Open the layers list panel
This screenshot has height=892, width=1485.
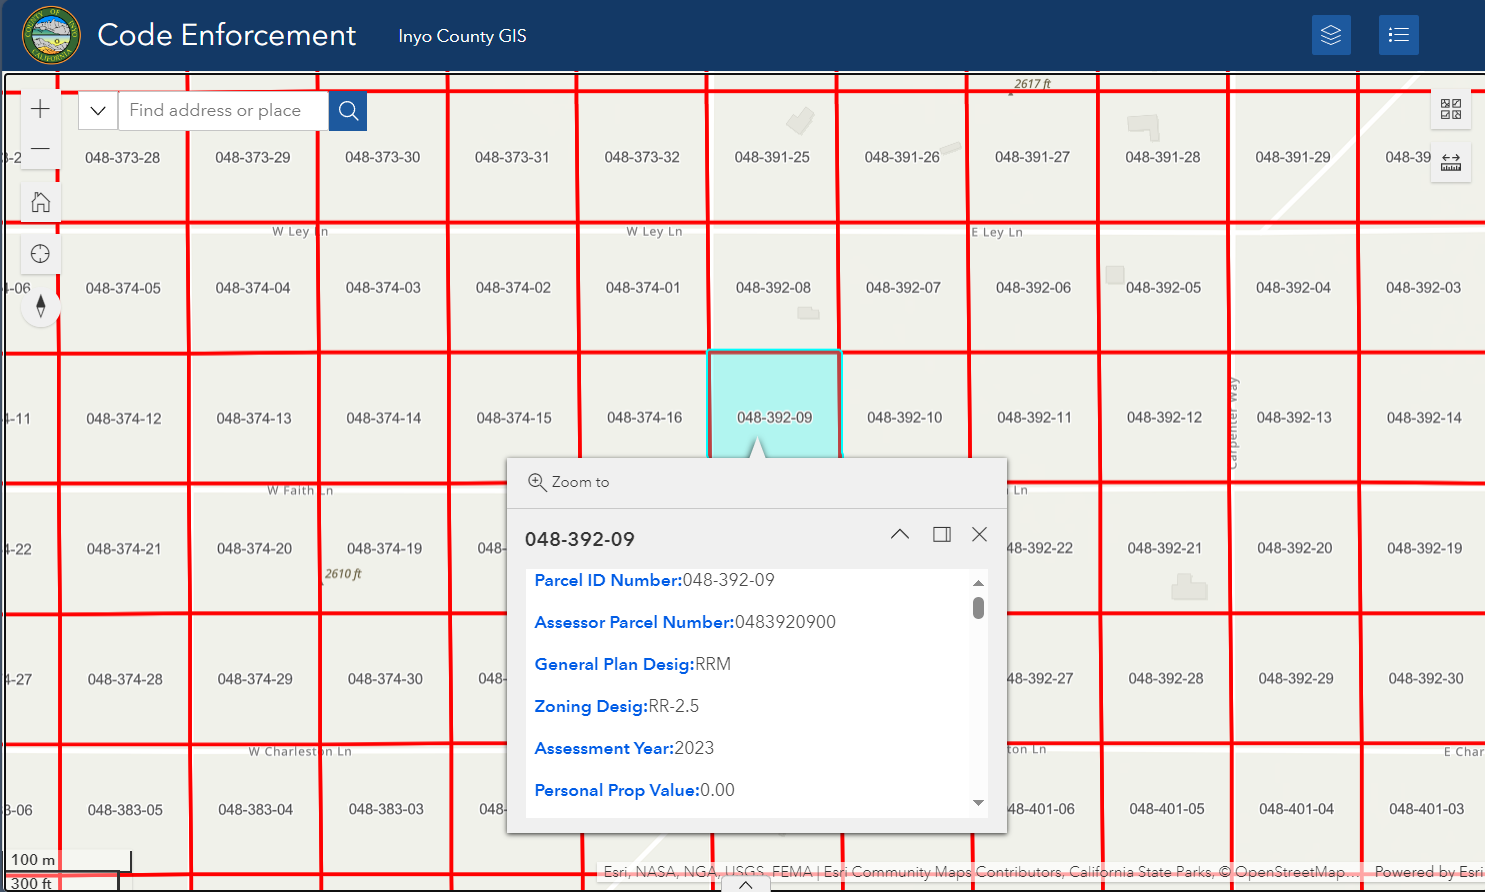click(x=1331, y=36)
